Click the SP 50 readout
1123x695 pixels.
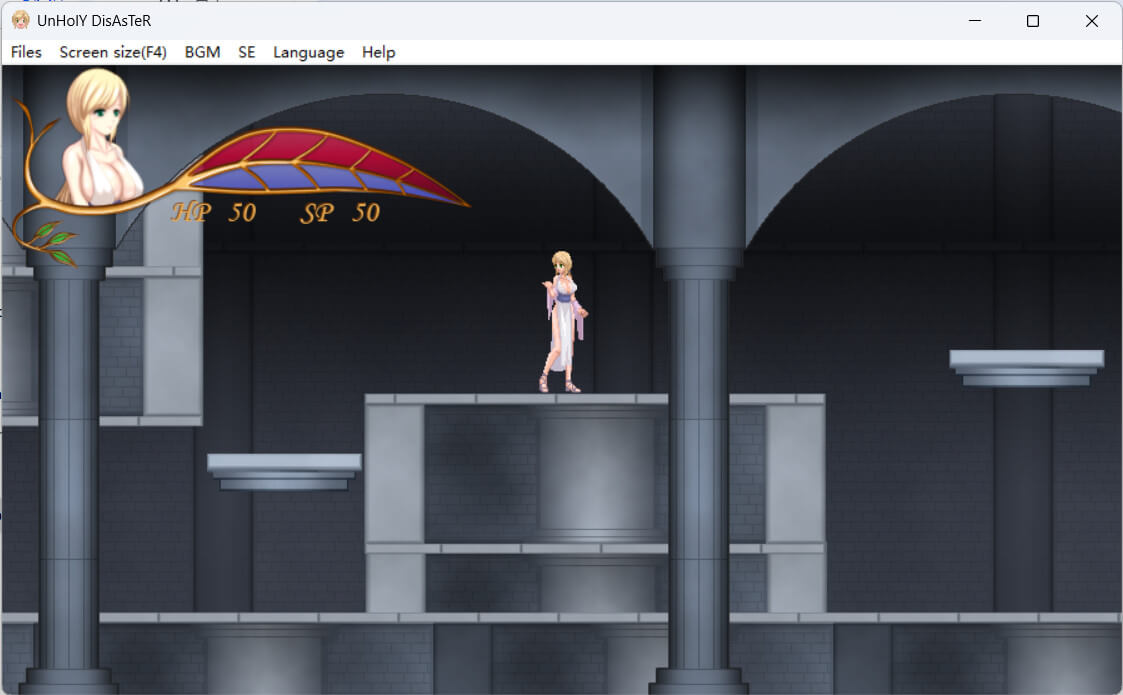pos(340,212)
